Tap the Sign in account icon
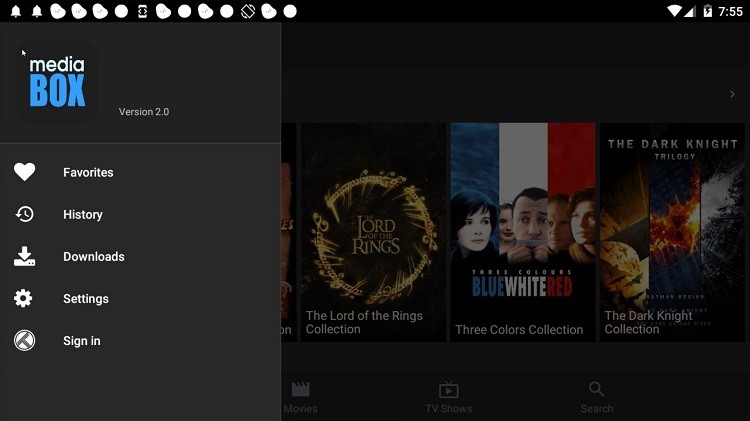 point(24,341)
